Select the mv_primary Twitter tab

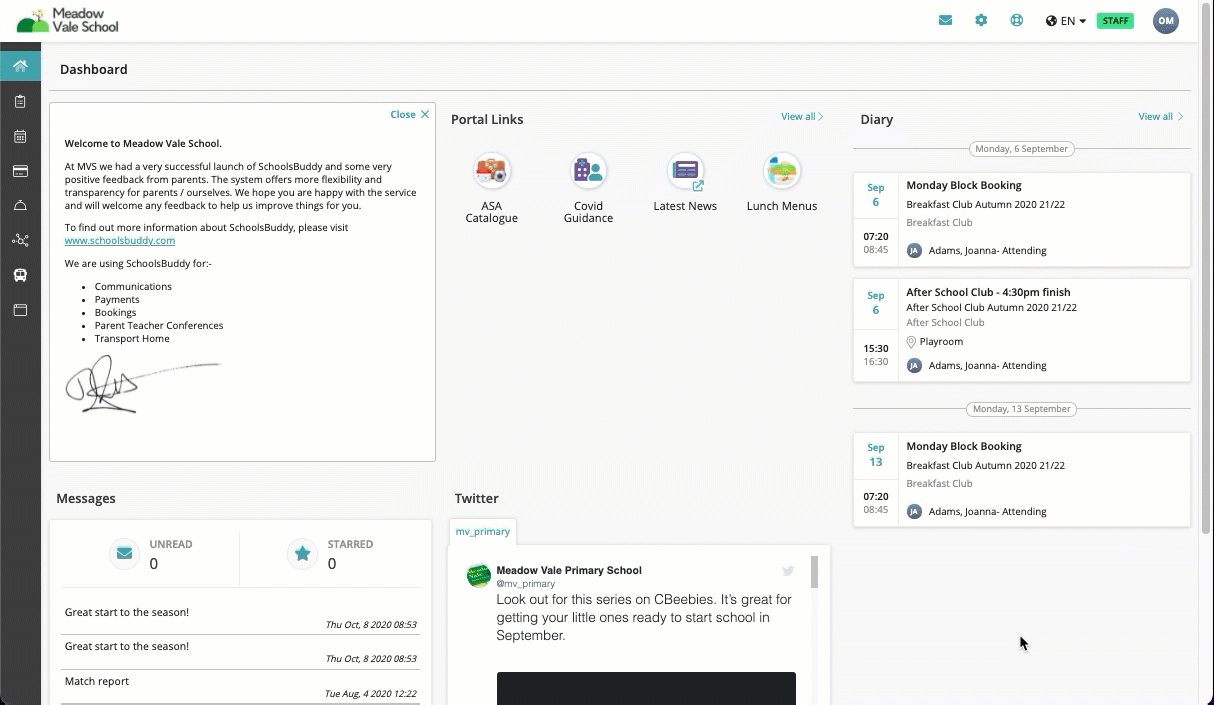(483, 532)
